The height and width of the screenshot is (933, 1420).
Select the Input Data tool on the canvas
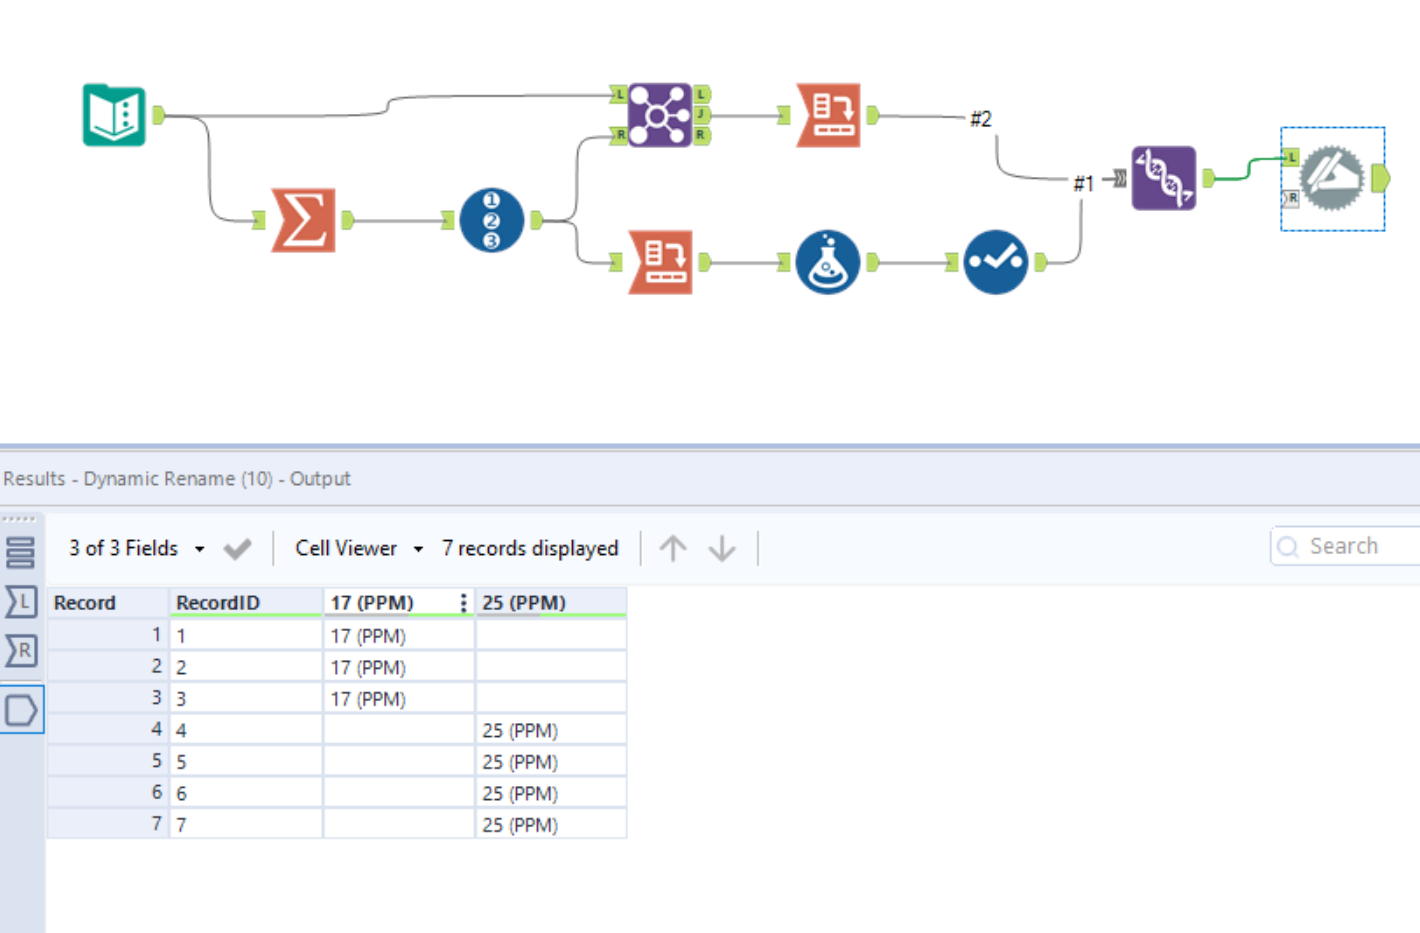114,114
